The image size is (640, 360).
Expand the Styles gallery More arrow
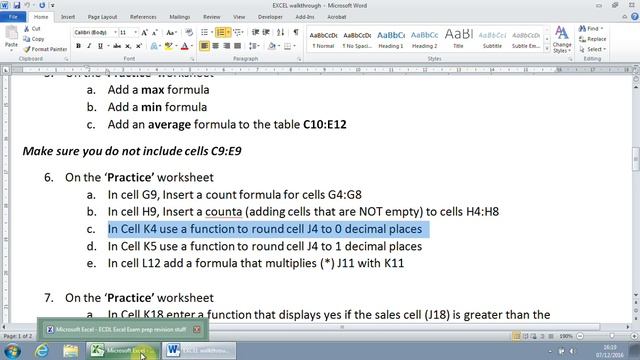pyautogui.click(x=547, y=49)
